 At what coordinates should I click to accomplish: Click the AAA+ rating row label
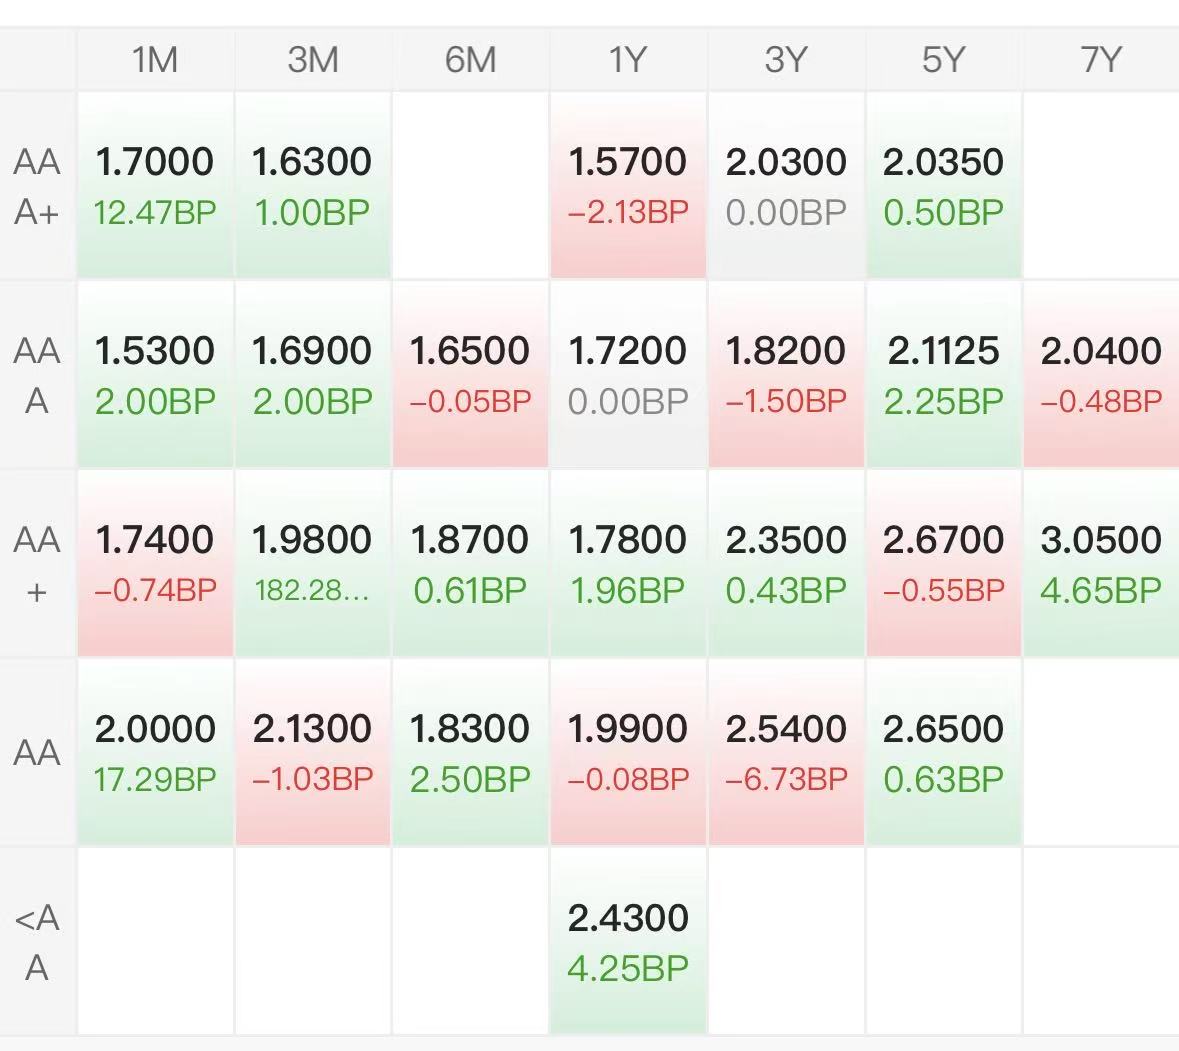37,186
